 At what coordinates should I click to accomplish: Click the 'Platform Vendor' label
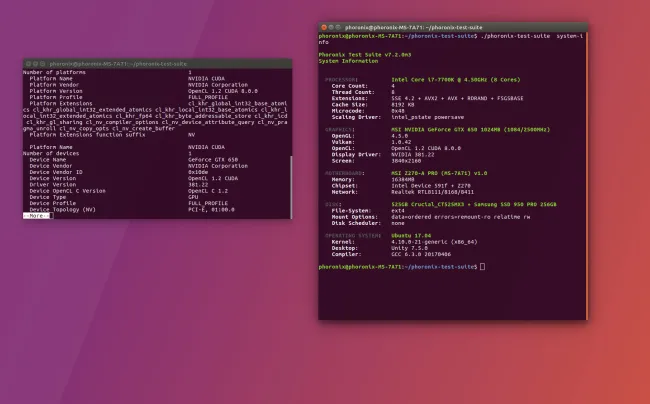(54, 85)
